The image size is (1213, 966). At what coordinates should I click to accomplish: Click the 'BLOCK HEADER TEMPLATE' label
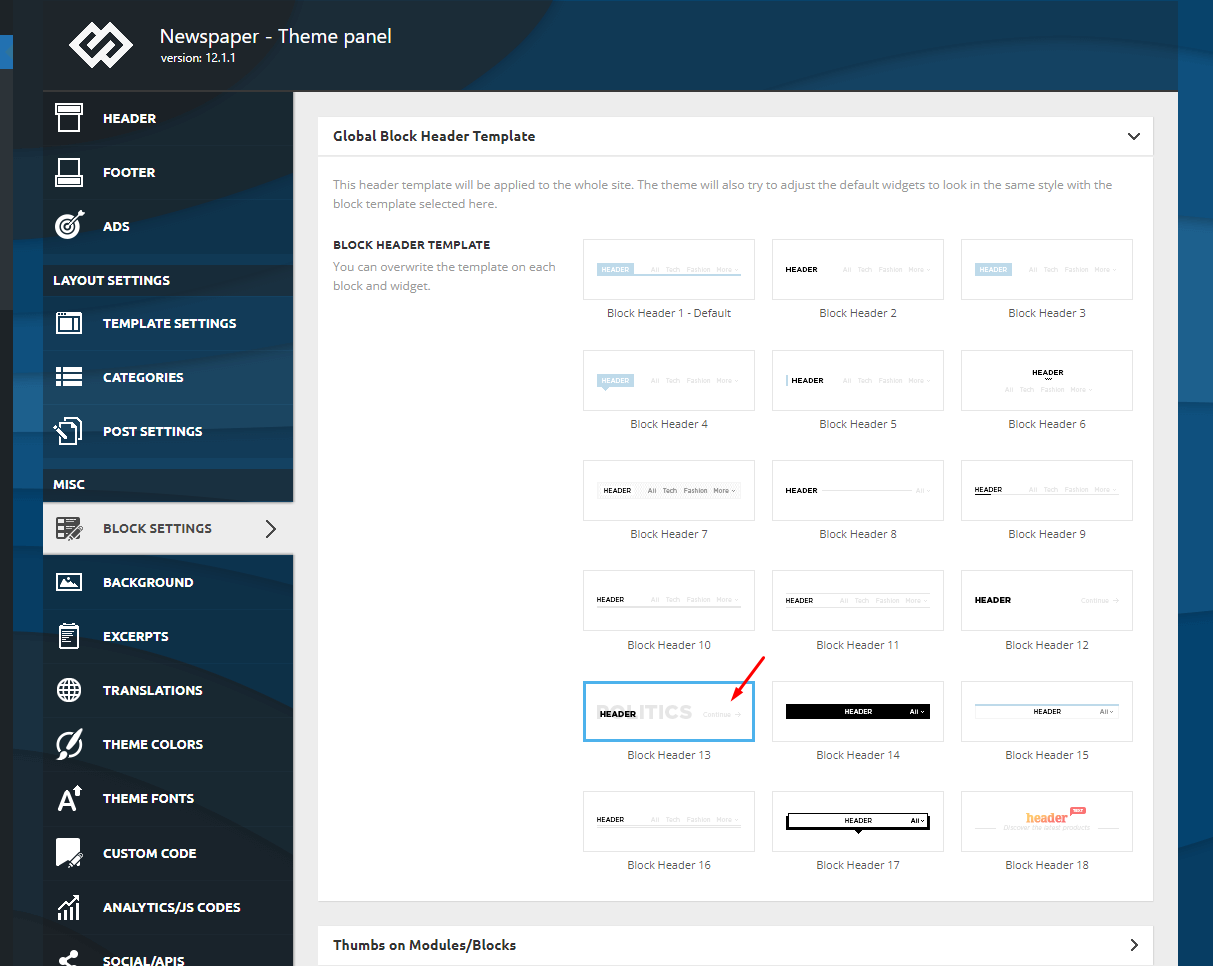[x=411, y=245]
